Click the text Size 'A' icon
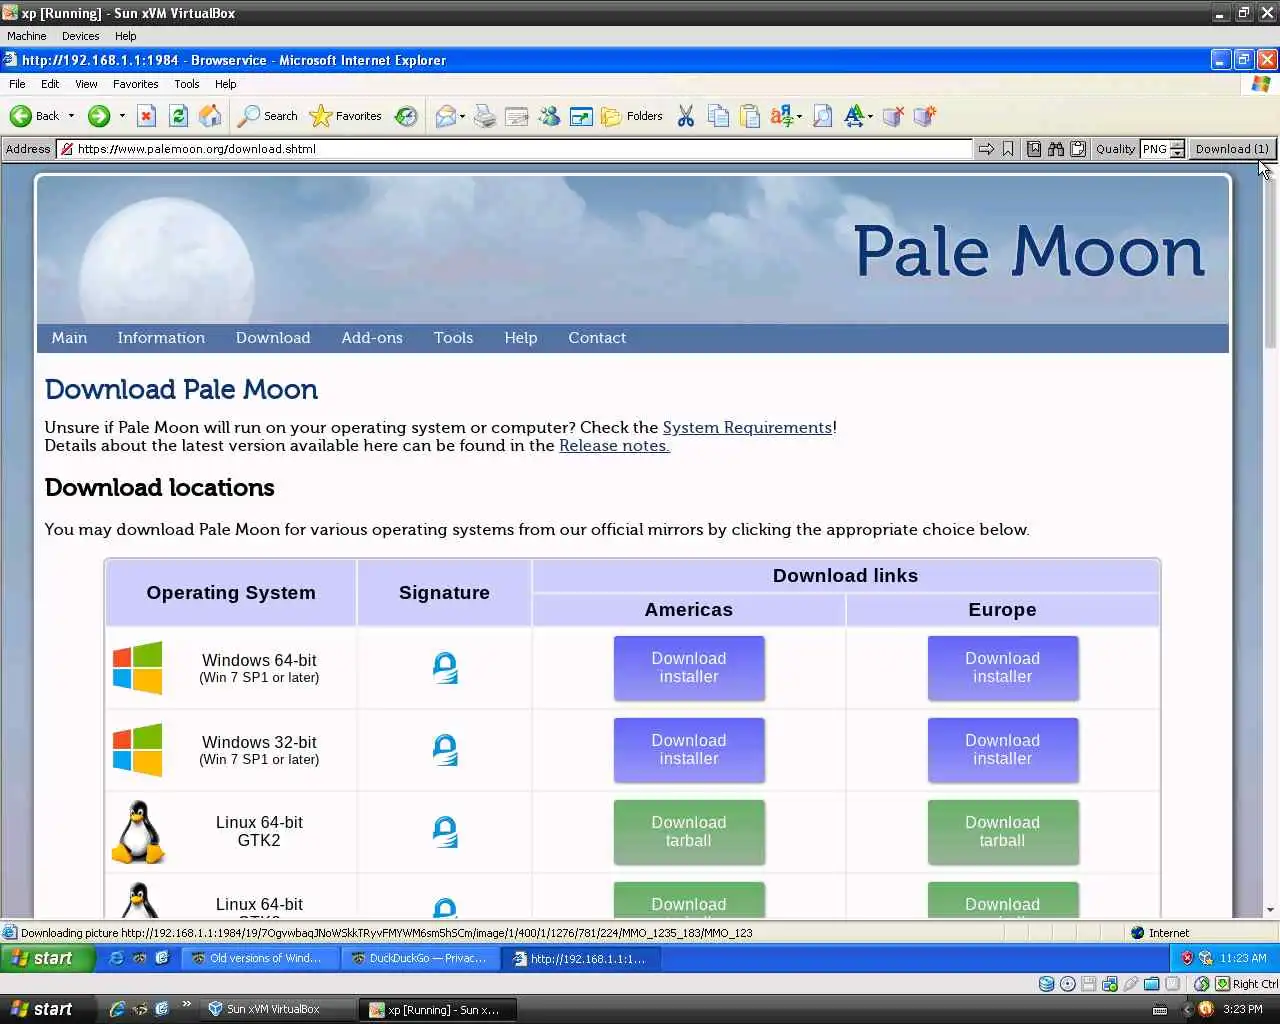 (x=853, y=116)
